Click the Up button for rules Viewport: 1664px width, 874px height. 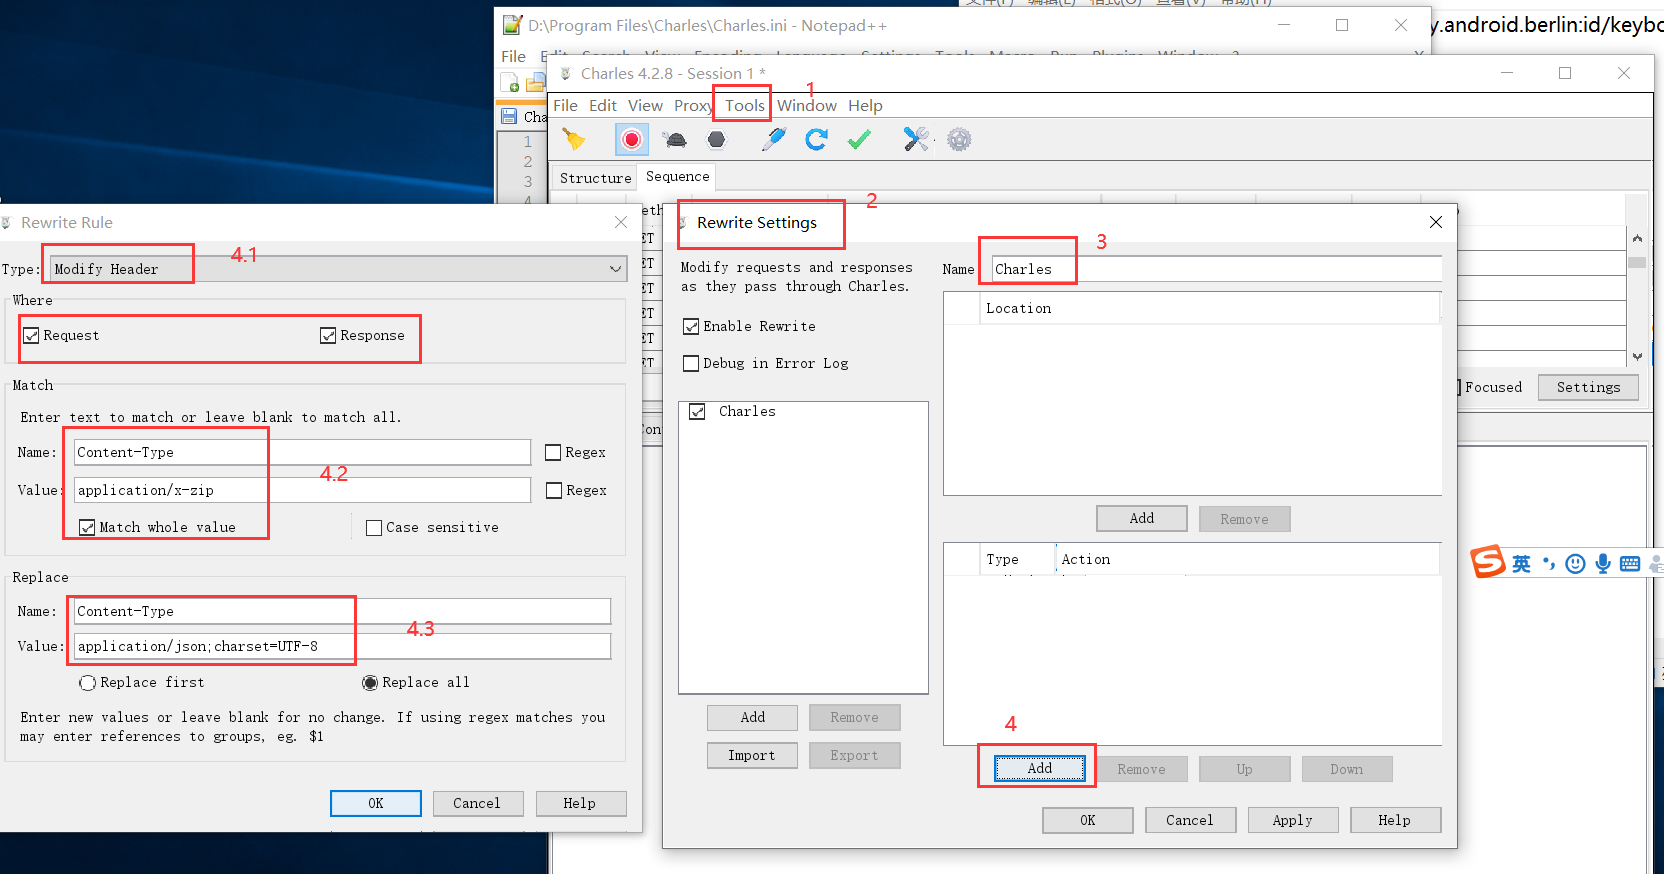1244,769
